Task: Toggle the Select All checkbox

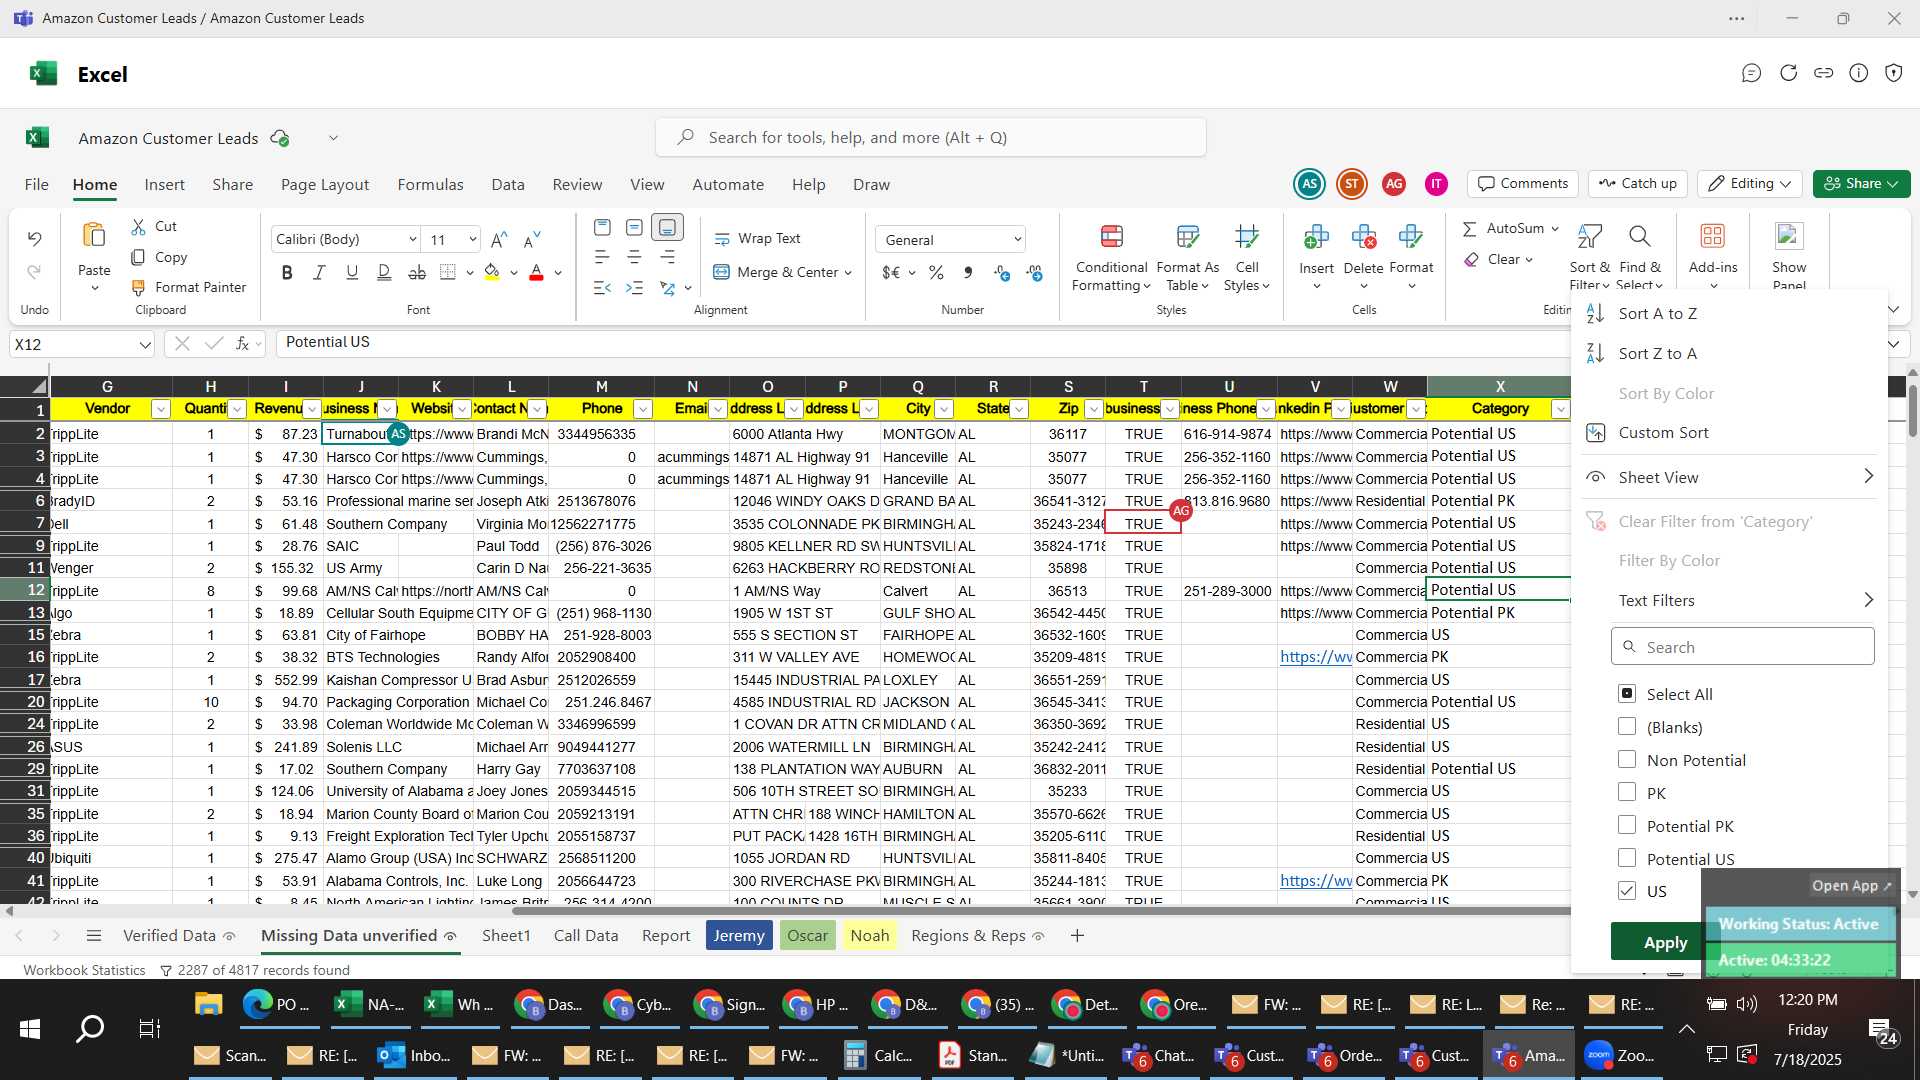Action: [1627, 693]
